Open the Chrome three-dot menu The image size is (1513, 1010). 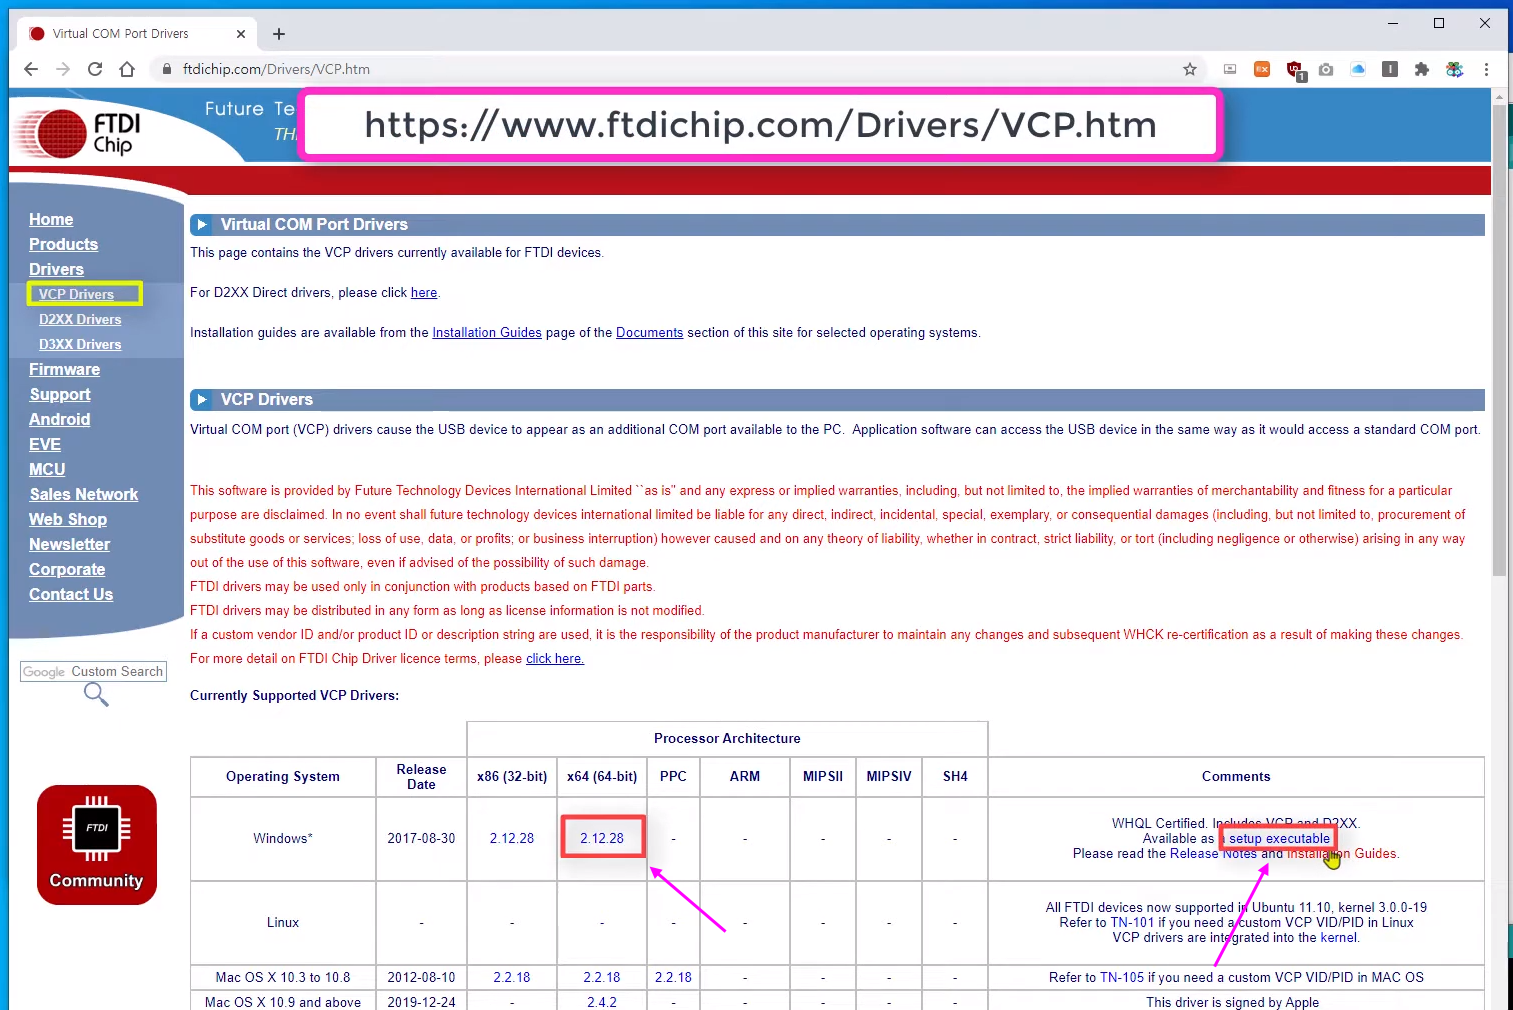pos(1487,69)
